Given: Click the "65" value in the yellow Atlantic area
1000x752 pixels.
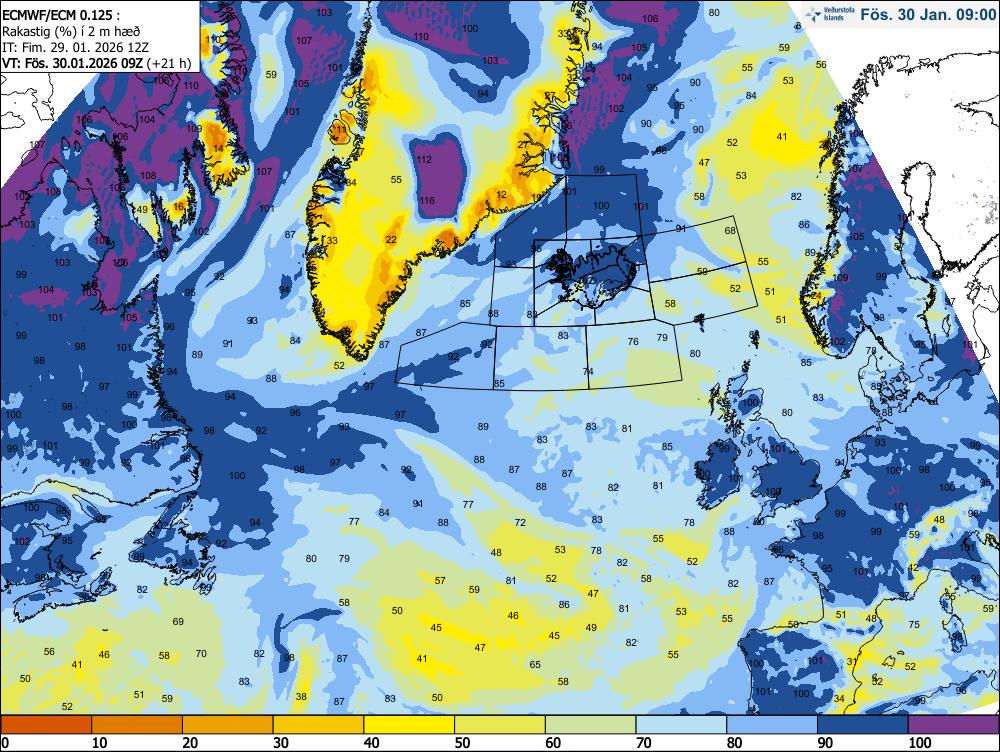Looking at the screenshot, I should pos(534,664).
